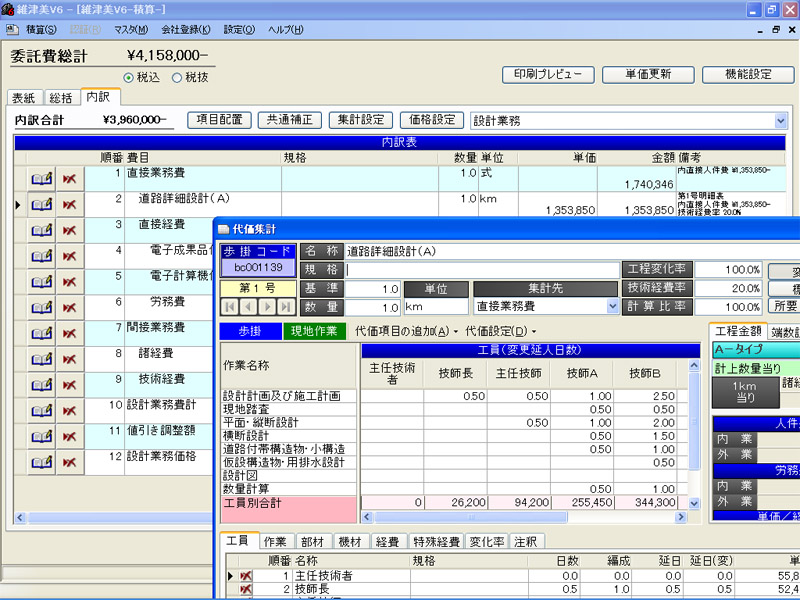Image resolution: width=800 pixels, height=600 pixels.
Task: Click the red cut icon for 道路詳細設計(A)
Action: [x=69, y=204]
